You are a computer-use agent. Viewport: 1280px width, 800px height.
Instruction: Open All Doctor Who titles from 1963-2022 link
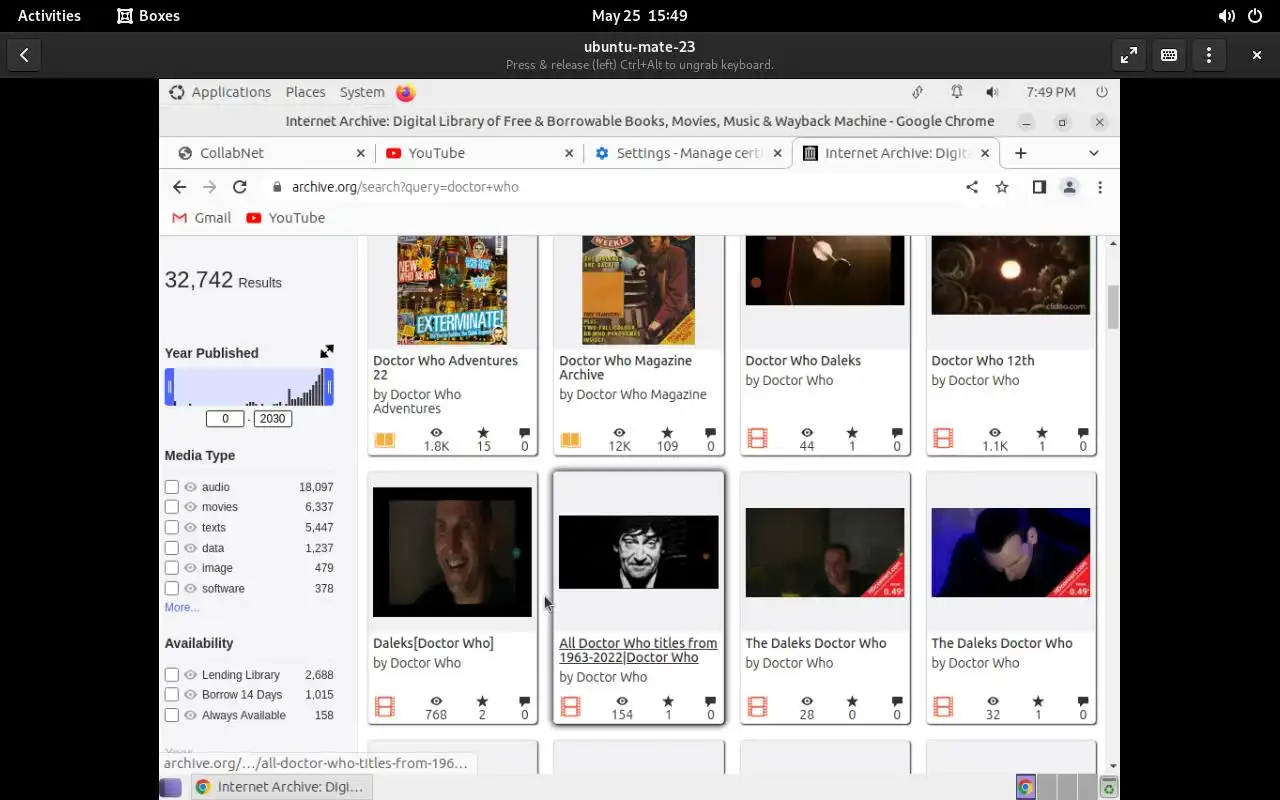coord(638,650)
